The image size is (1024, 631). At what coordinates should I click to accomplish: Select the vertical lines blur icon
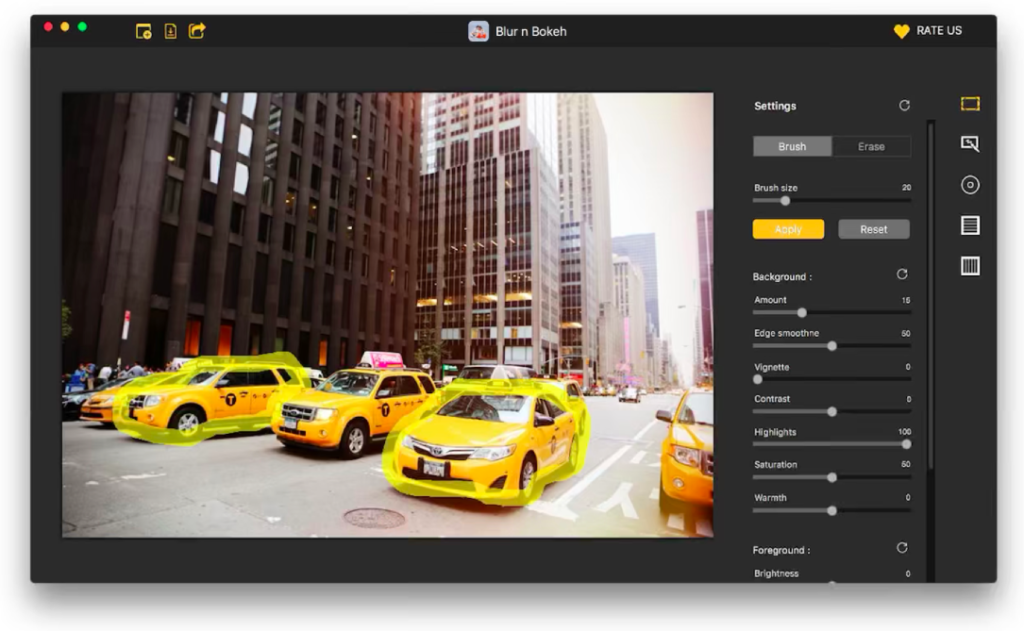pos(970,266)
